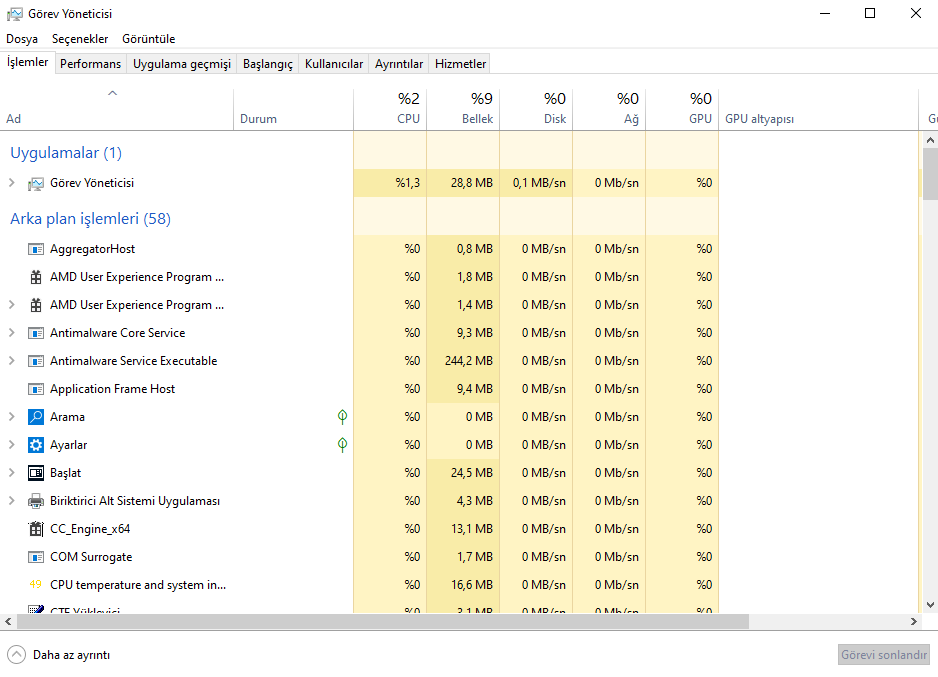Sort by the Bellek column header
Image resolution: width=938 pixels, height=677 pixels.
[463, 109]
